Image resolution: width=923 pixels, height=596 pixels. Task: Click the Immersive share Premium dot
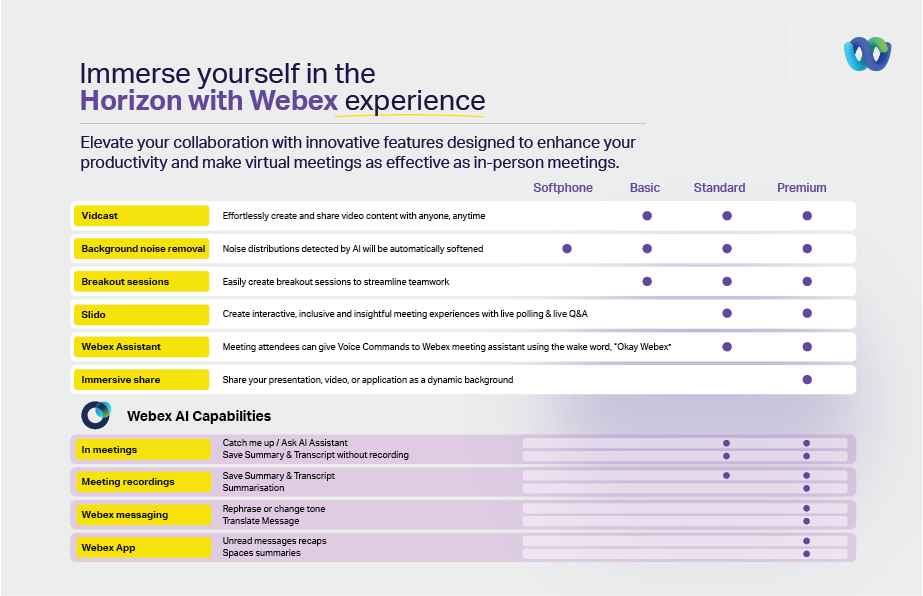click(x=807, y=380)
